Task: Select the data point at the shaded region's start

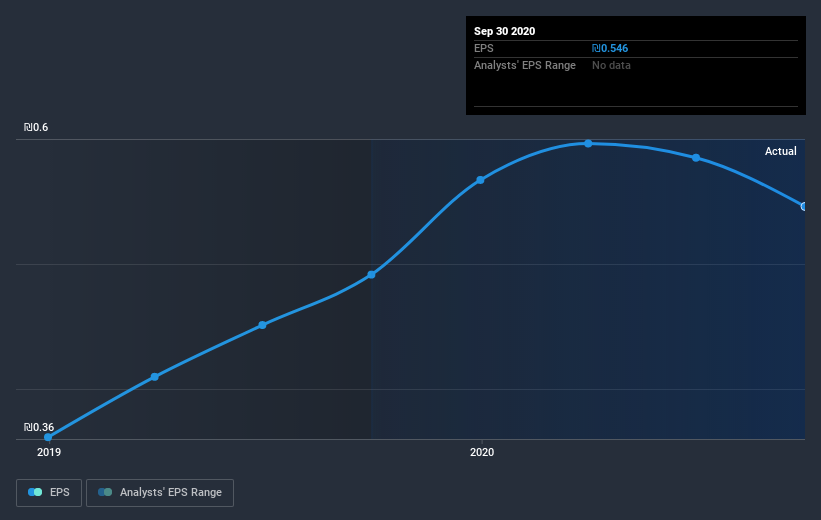Action: (x=371, y=274)
